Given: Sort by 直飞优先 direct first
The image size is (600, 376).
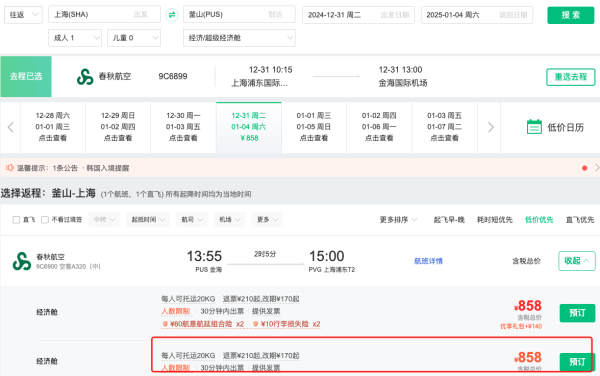Looking at the screenshot, I should (x=580, y=220).
